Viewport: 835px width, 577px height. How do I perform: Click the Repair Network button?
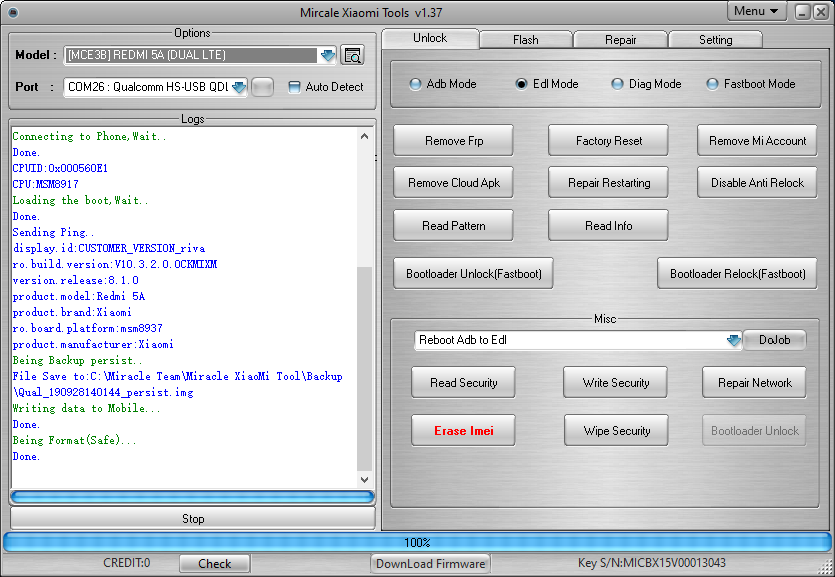pos(755,382)
